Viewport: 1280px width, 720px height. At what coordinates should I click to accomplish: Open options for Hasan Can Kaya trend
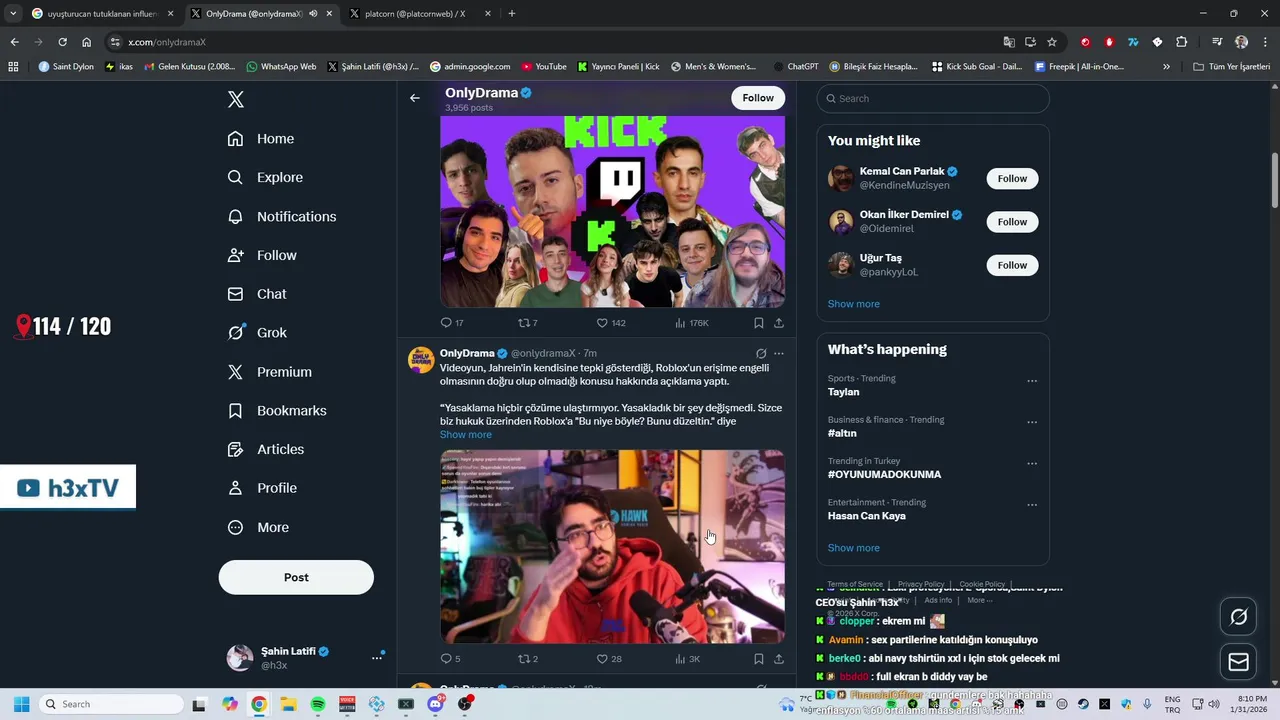coord(1032,505)
